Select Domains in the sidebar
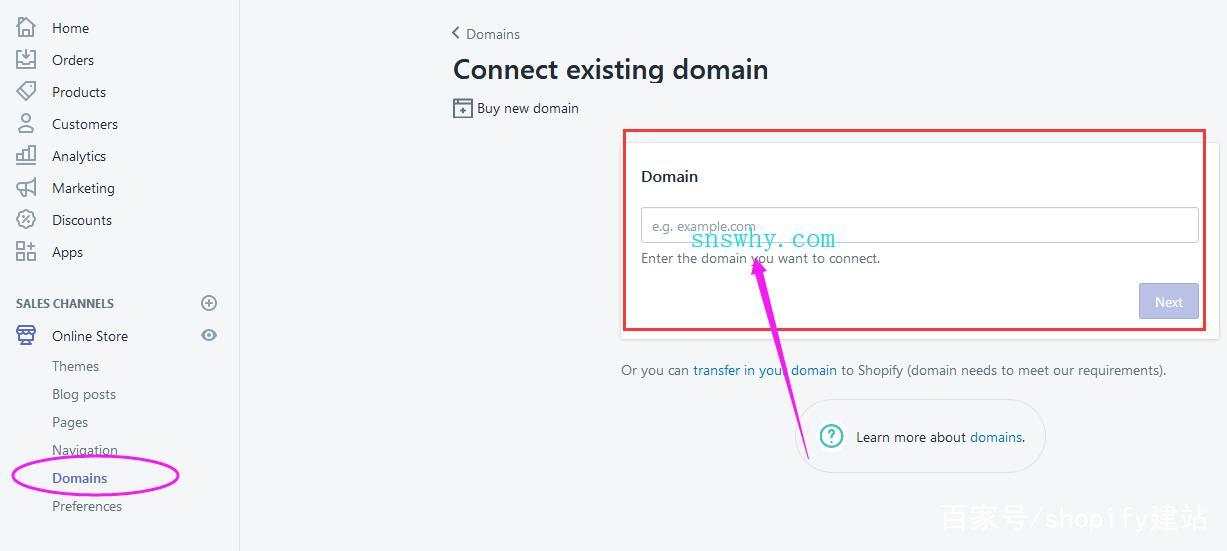This screenshot has width=1227, height=551. point(79,478)
